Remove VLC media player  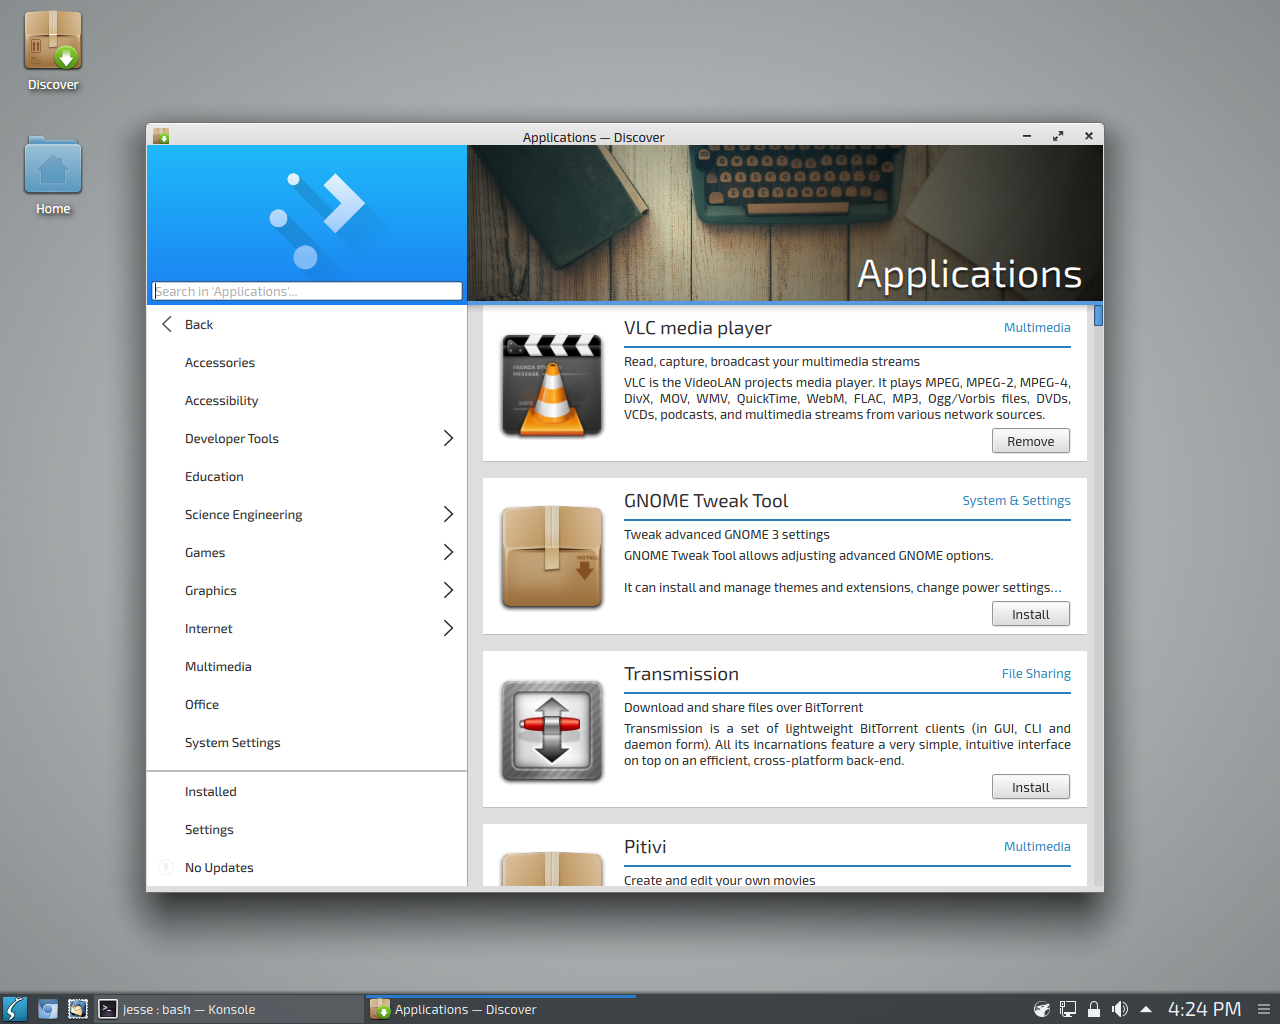(x=1031, y=441)
